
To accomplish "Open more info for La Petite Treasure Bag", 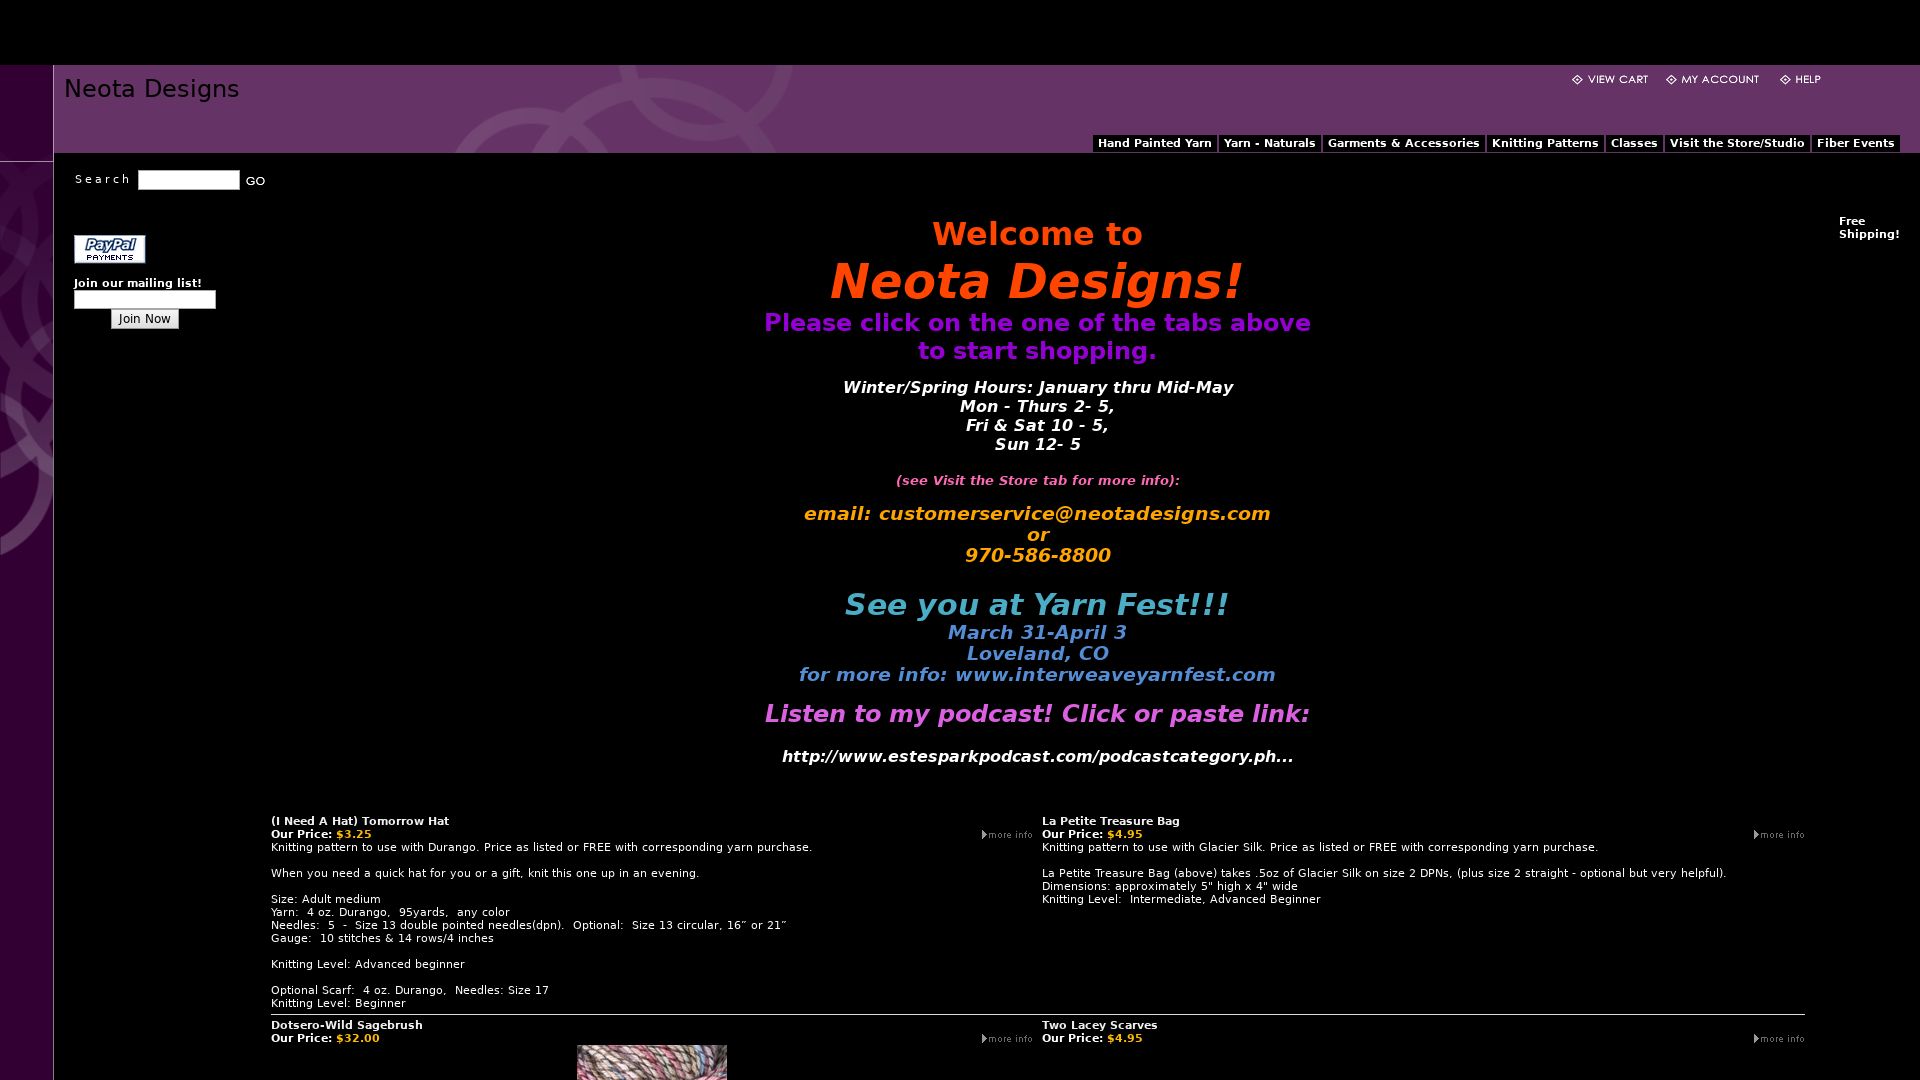I will 1780,835.
